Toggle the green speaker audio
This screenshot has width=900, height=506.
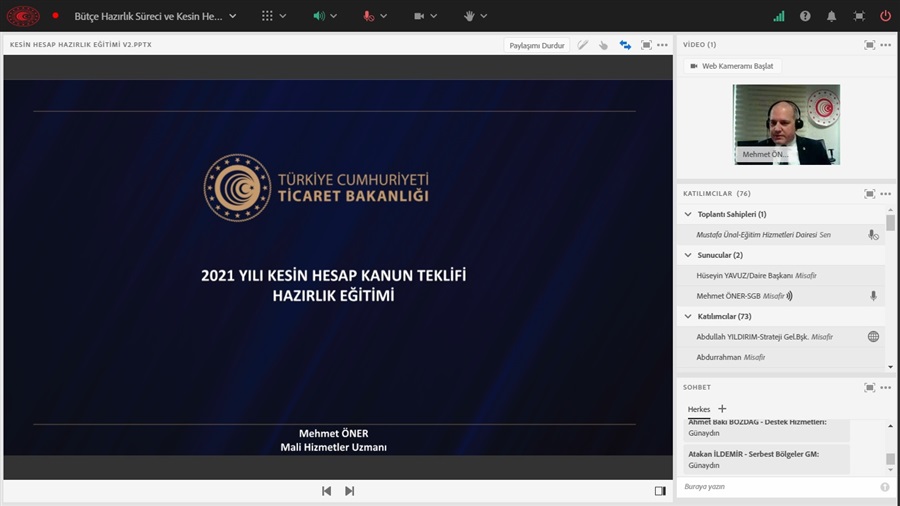tap(319, 16)
